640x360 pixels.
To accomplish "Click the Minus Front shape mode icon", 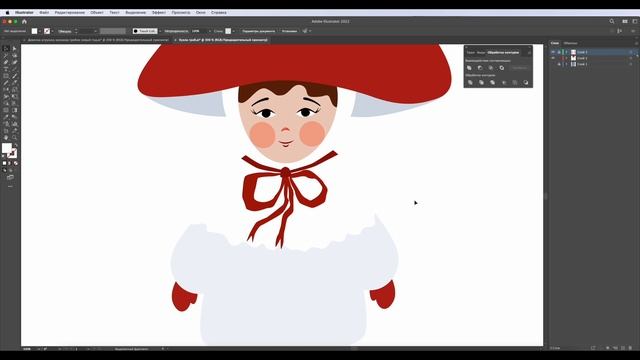I will tap(480, 68).
